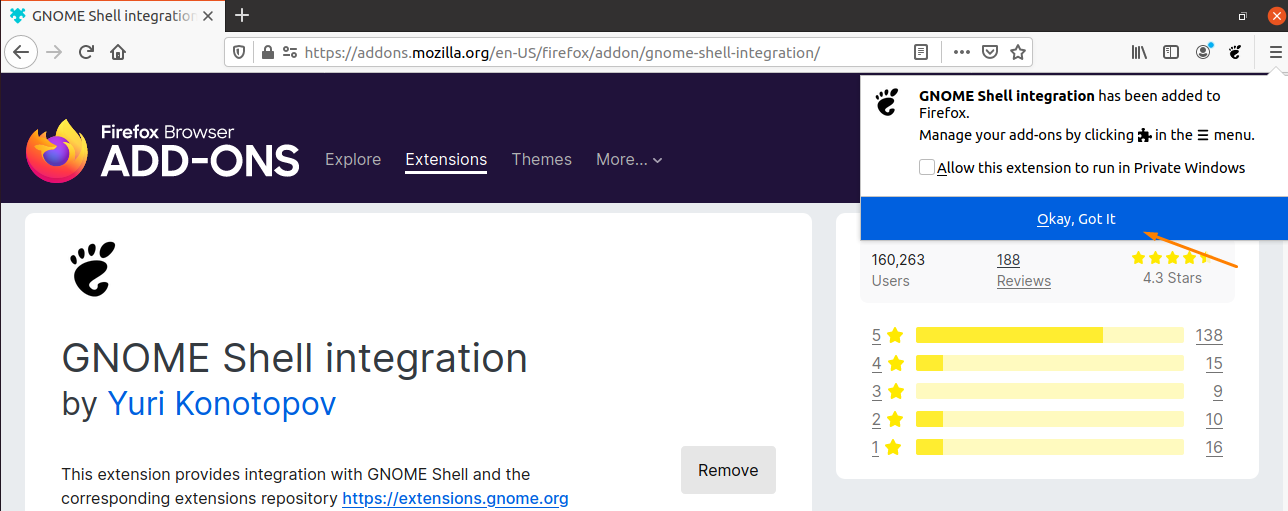
Task: Restore window with title bar restore button
Action: pyautogui.click(x=1242, y=16)
